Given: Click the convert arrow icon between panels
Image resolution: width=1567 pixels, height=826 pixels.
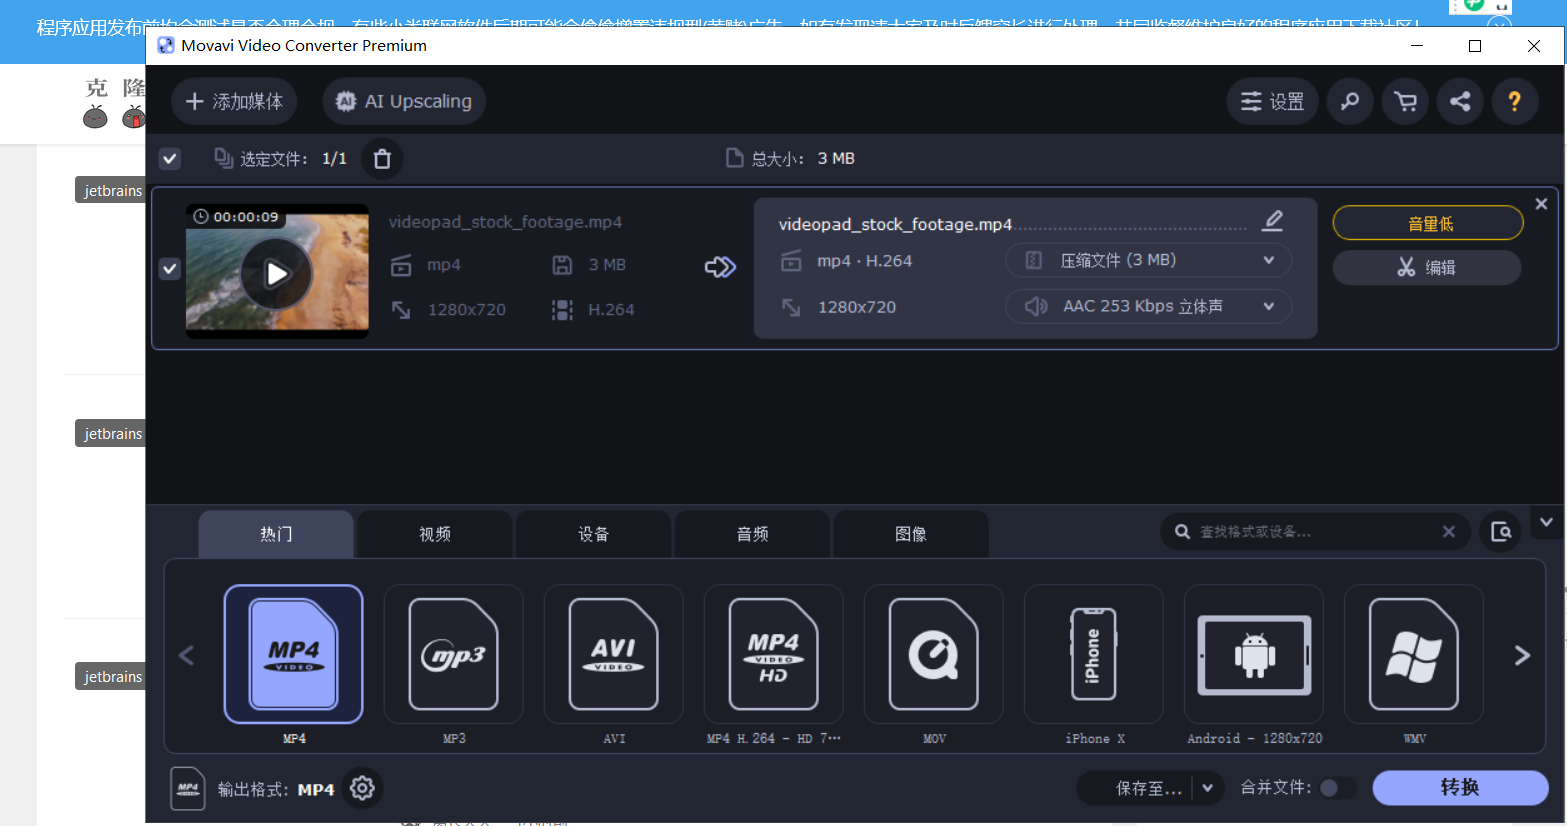Looking at the screenshot, I should [720, 266].
